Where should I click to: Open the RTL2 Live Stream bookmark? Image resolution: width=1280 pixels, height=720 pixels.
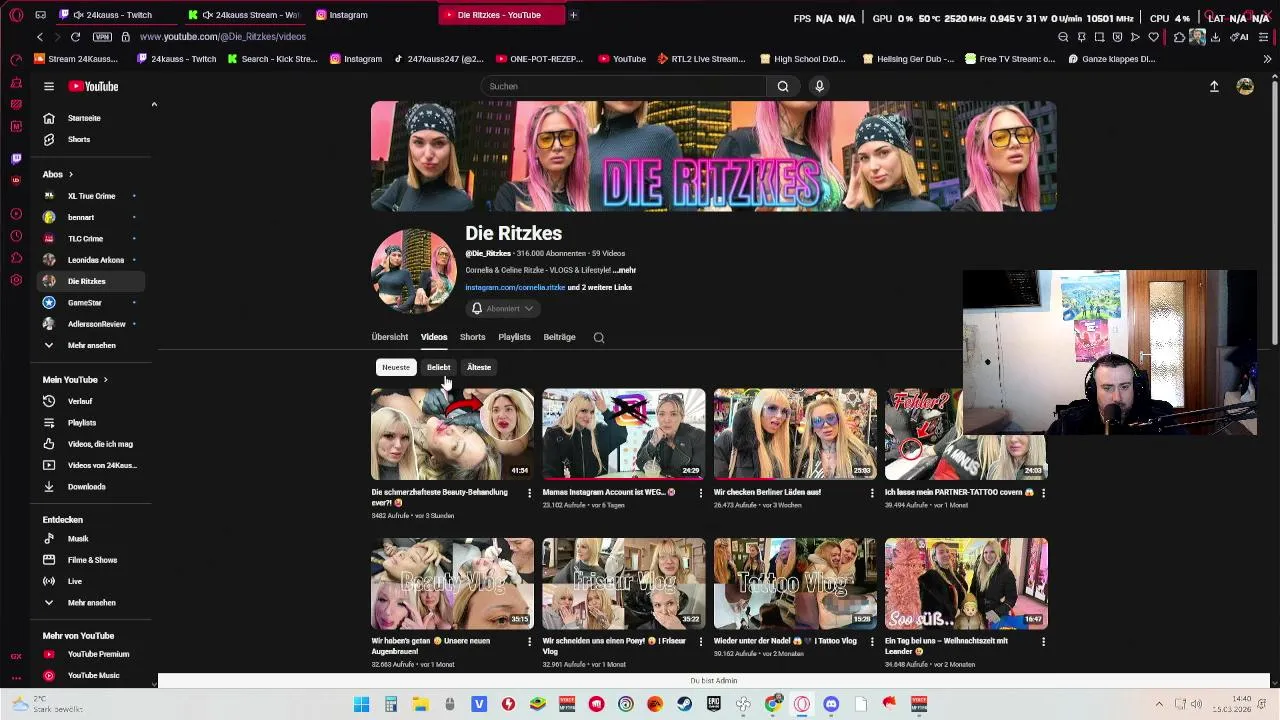click(x=701, y=59)
